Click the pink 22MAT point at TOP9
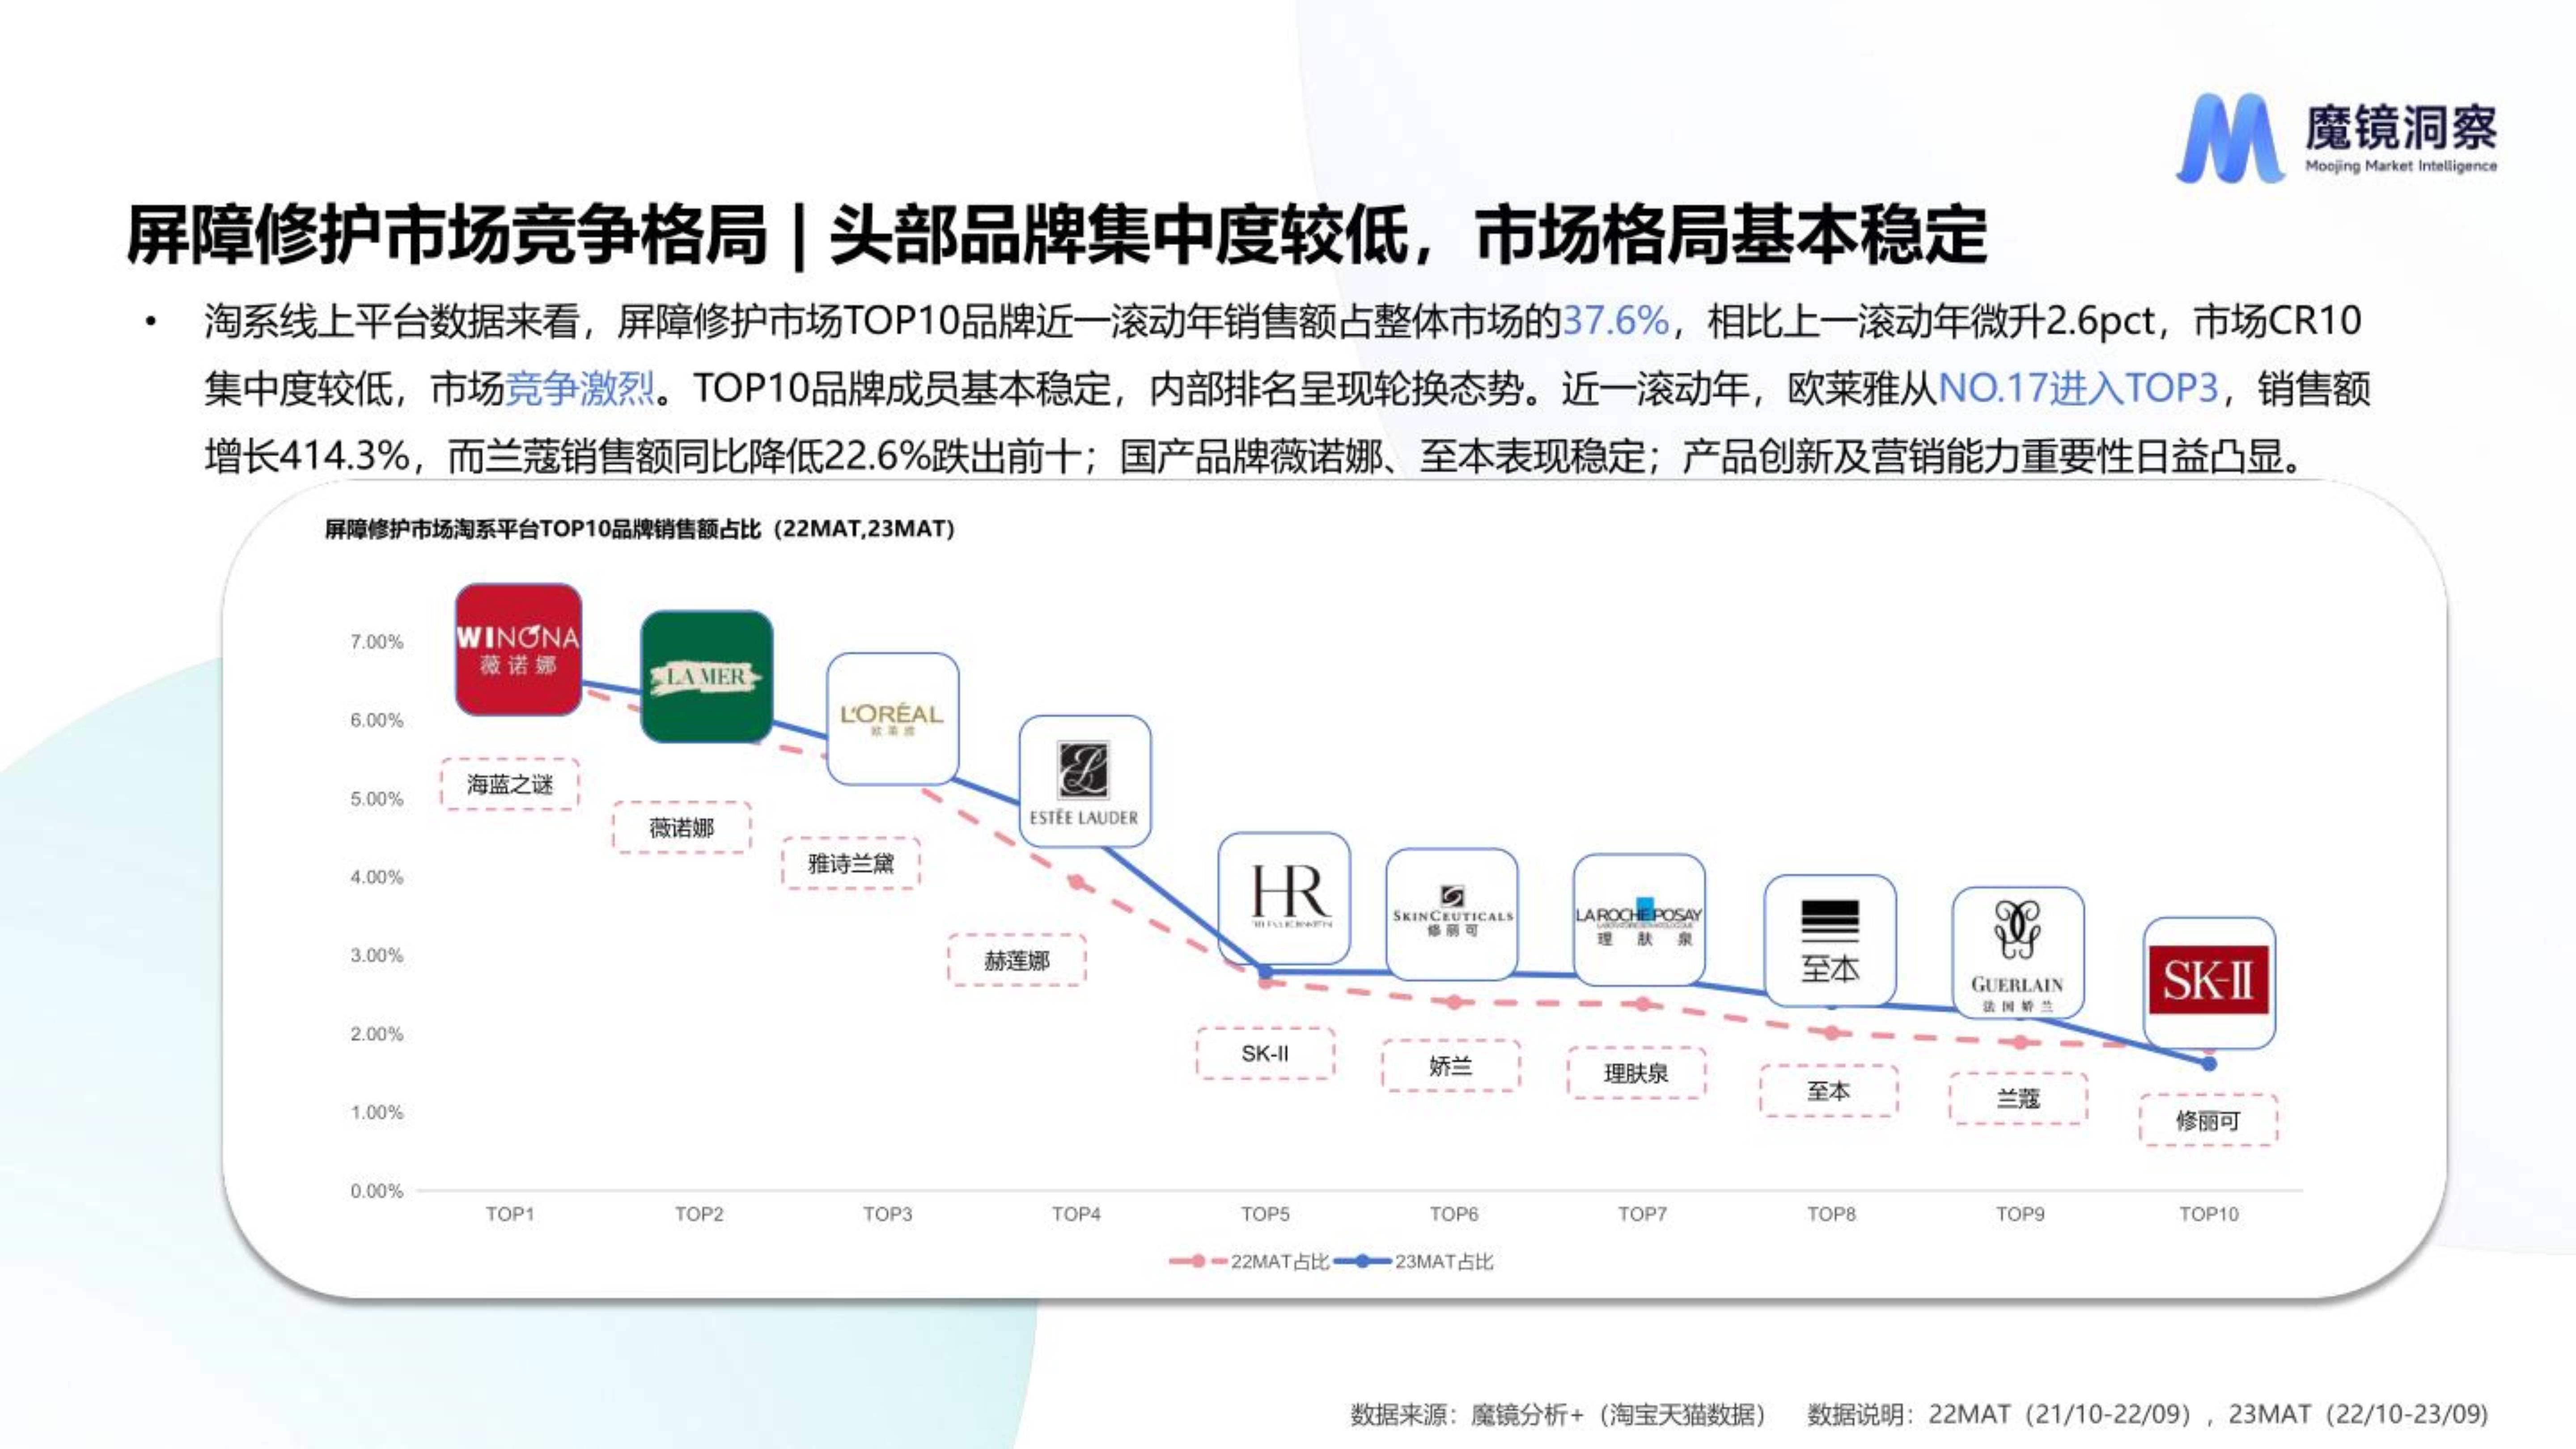Screen dimensions: 2576x1449 point(2020,1043)
